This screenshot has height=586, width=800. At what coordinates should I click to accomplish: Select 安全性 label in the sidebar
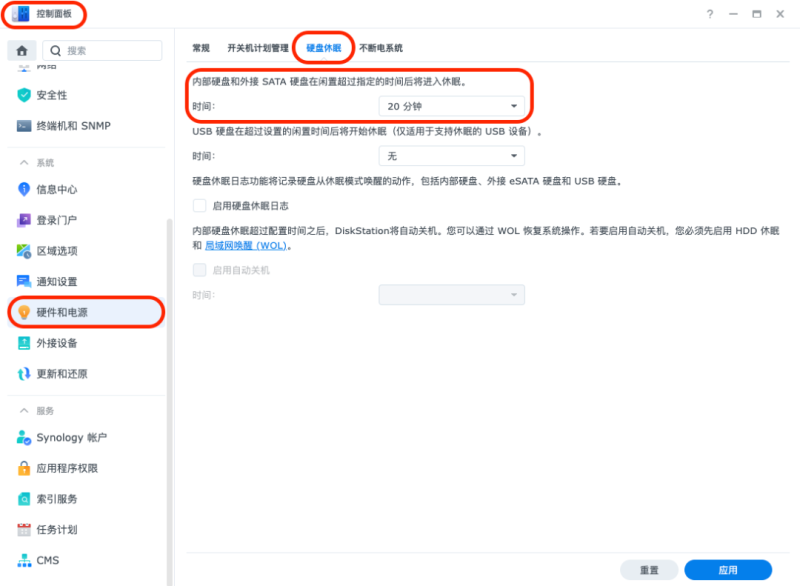click(52, 95)
